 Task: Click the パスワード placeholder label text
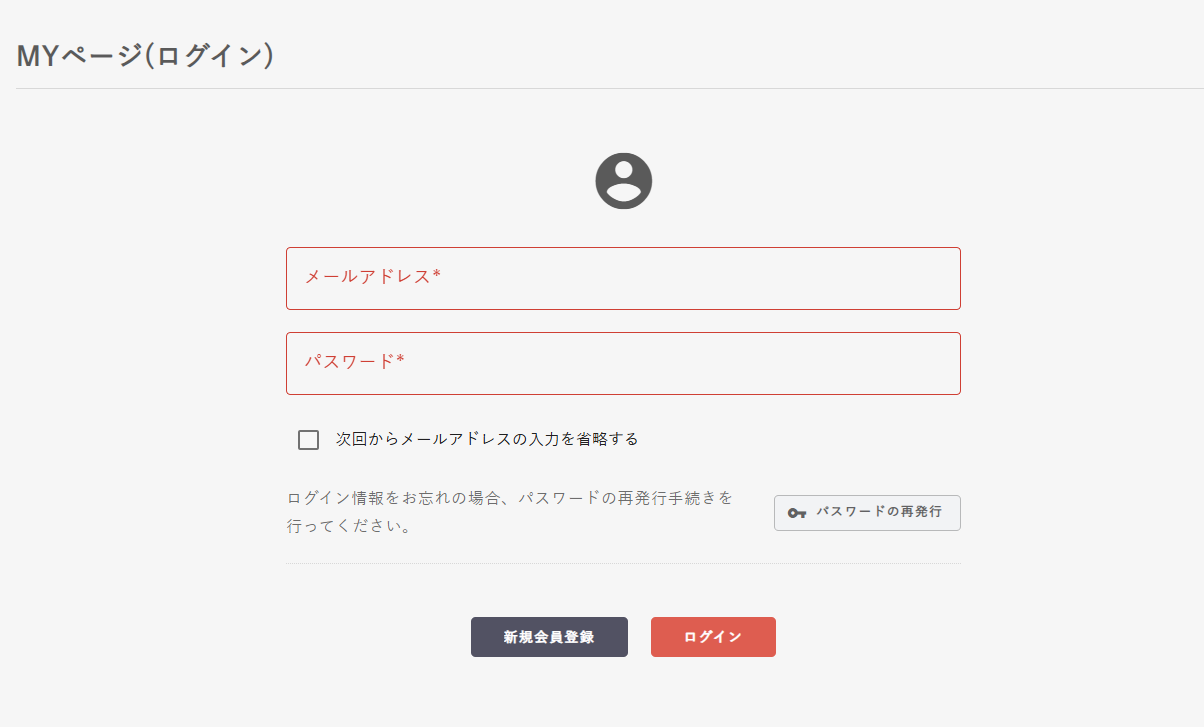click(349, 362)
